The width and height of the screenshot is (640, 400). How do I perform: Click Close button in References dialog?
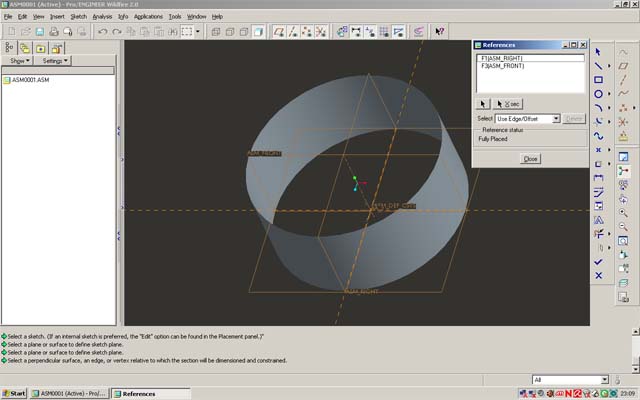pos(530,159)
